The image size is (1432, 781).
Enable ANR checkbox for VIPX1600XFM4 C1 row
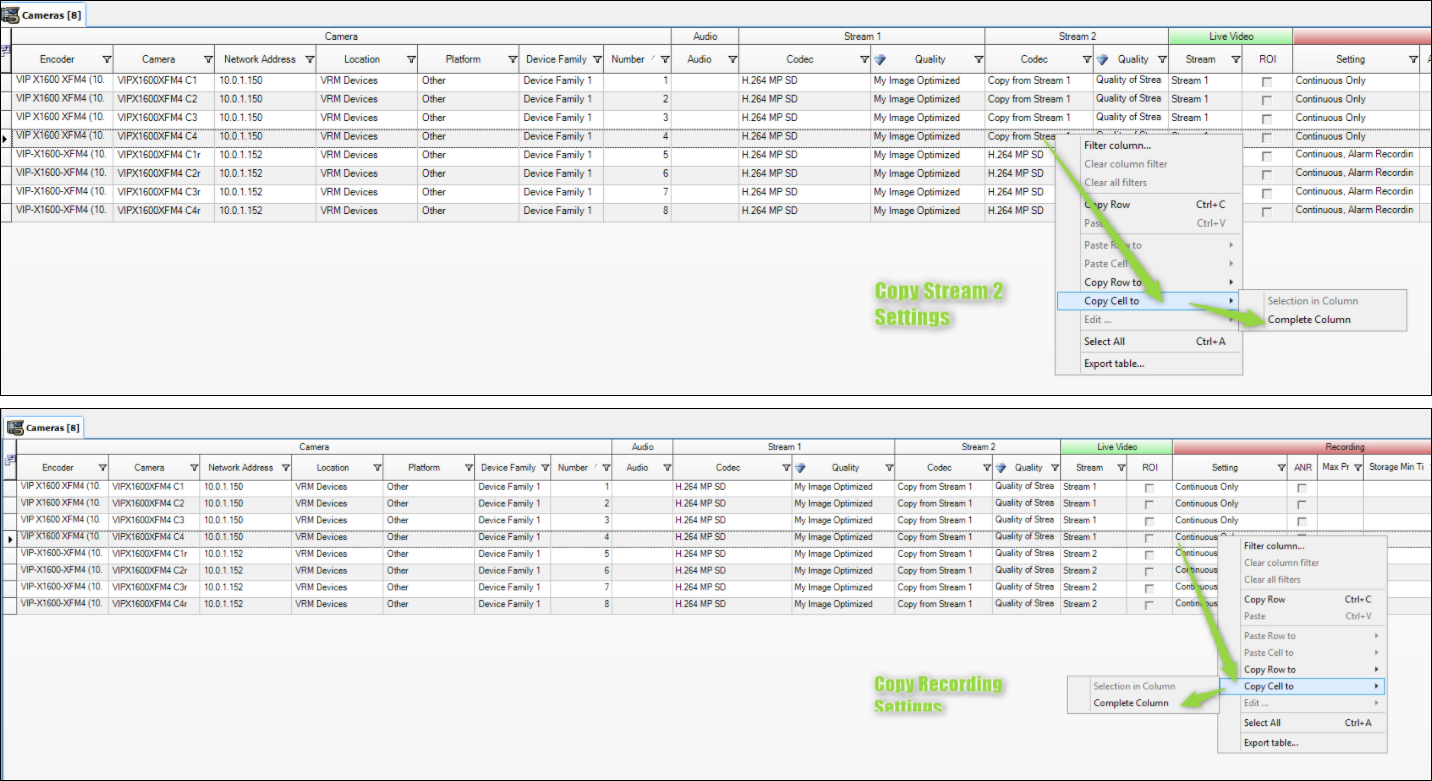pos(1301,488)
